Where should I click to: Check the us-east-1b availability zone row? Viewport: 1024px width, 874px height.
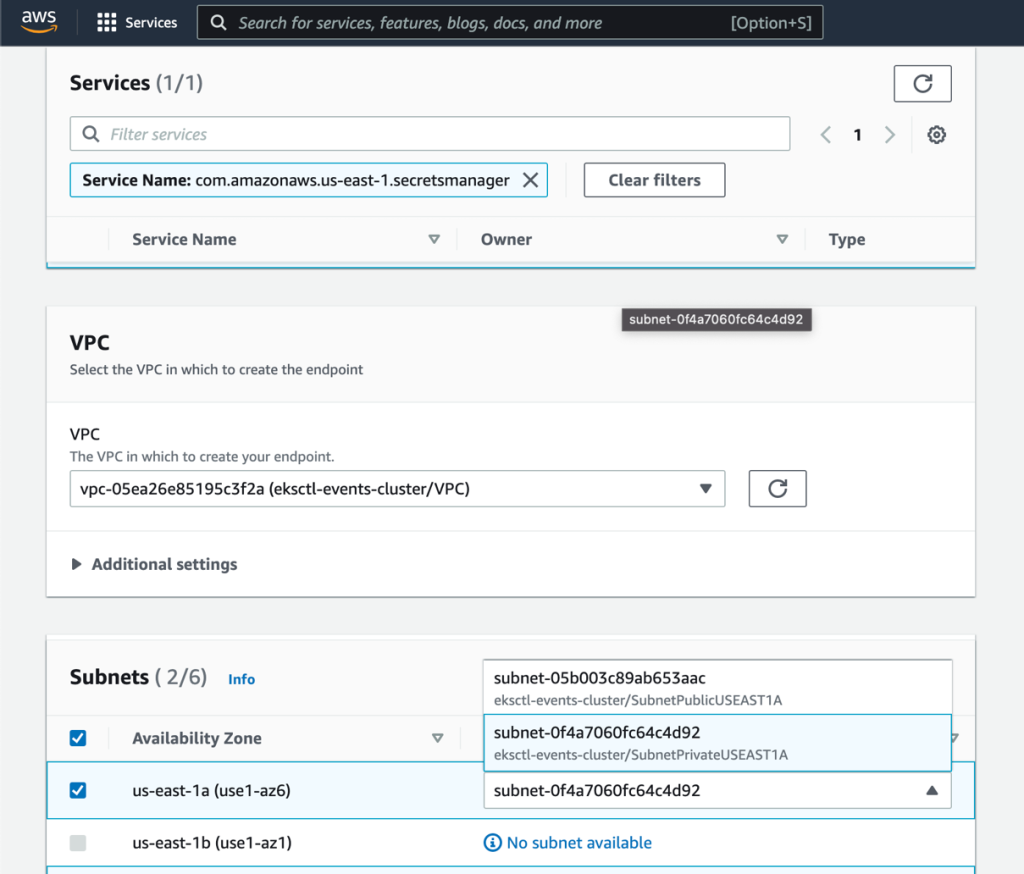coord(77,843)
